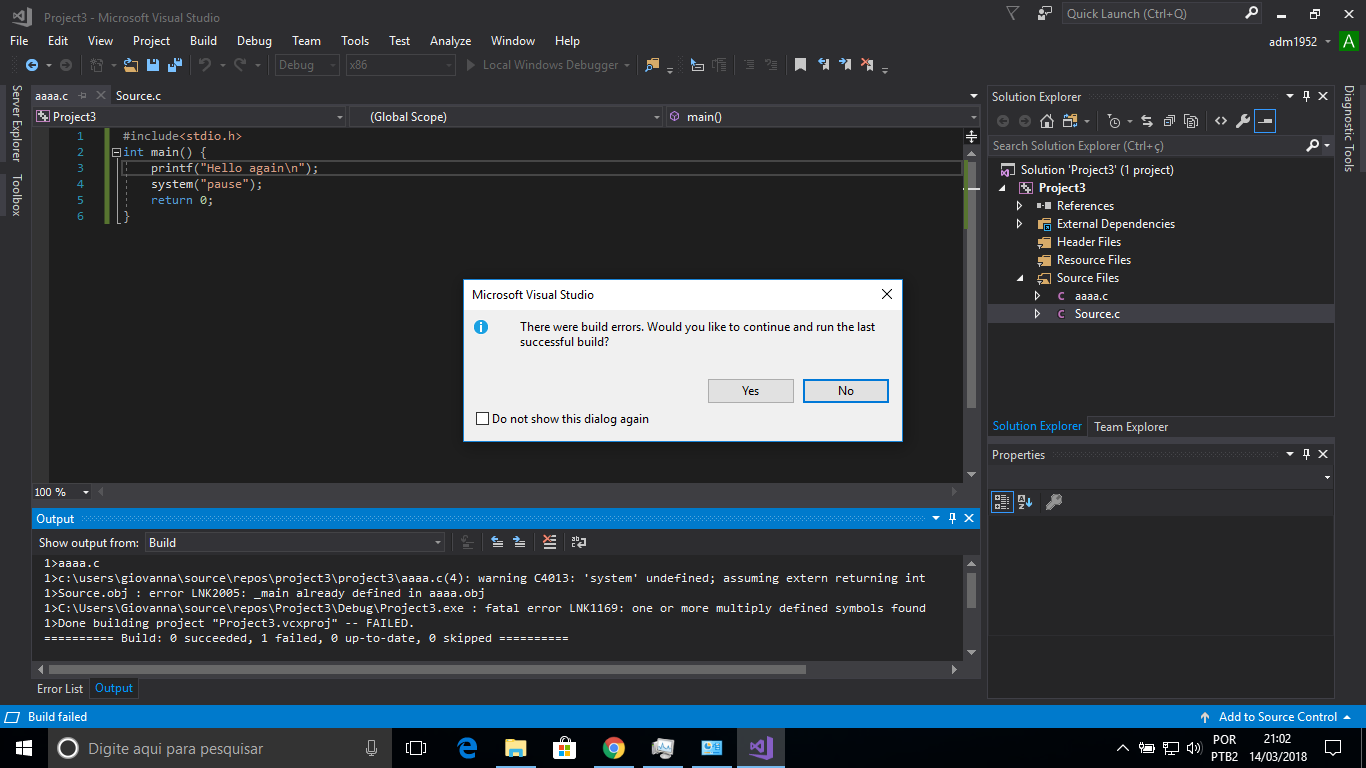The image size is (1366, 768).
Task: Click Sync with Active Document icon
Action: (1146, 121)
